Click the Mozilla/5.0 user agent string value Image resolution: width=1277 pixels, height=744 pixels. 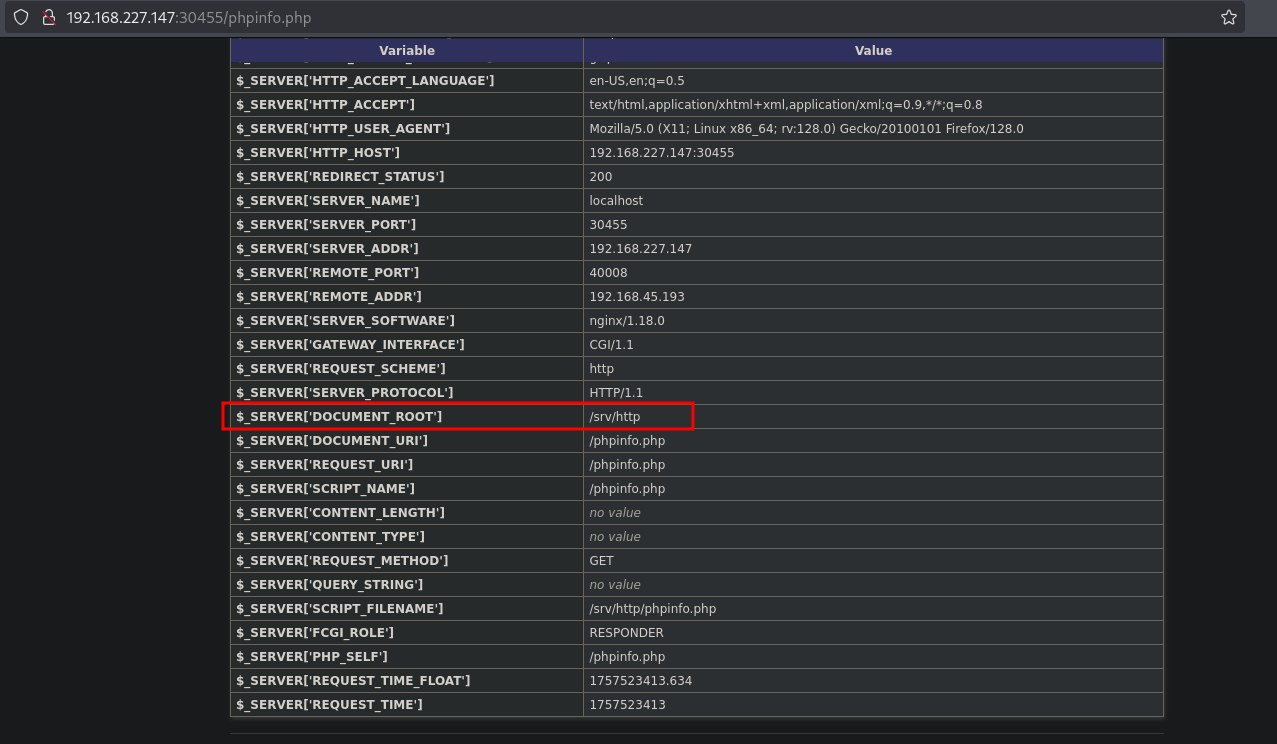pos(806,129)
